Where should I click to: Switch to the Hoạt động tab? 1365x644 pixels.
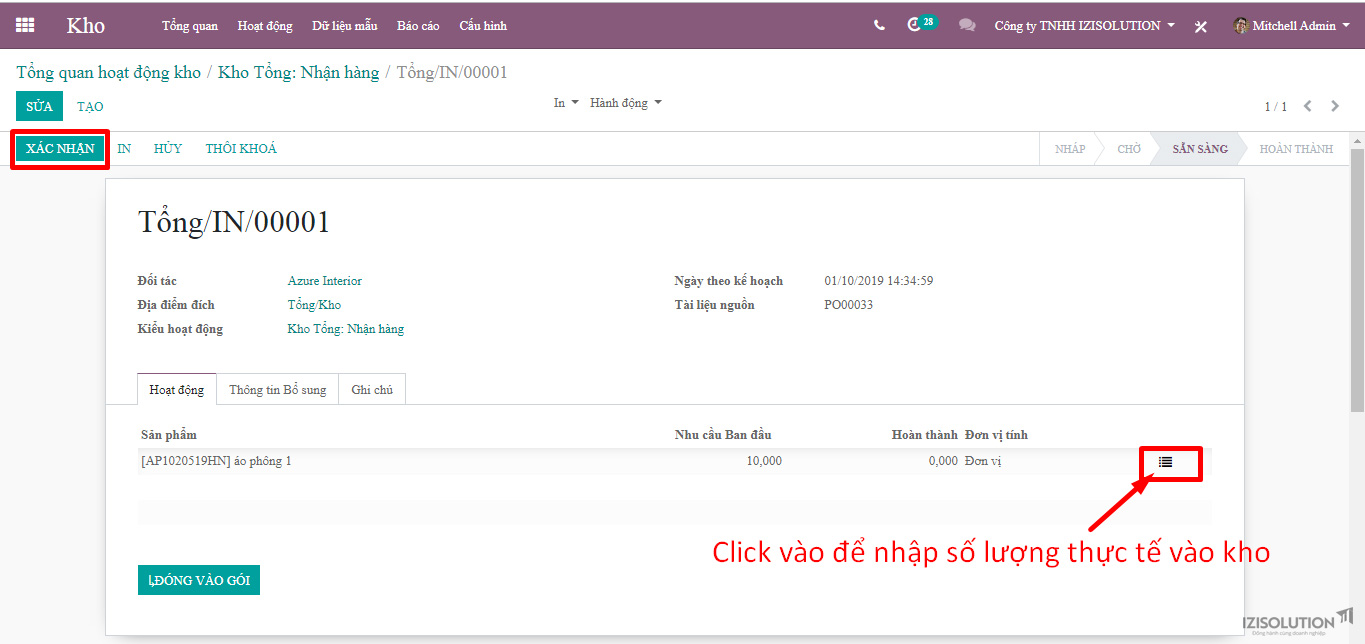(x=177, y=389)
